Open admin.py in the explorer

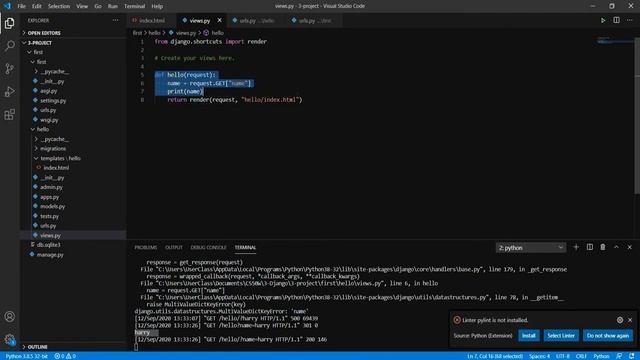click(x=51, y=187)
